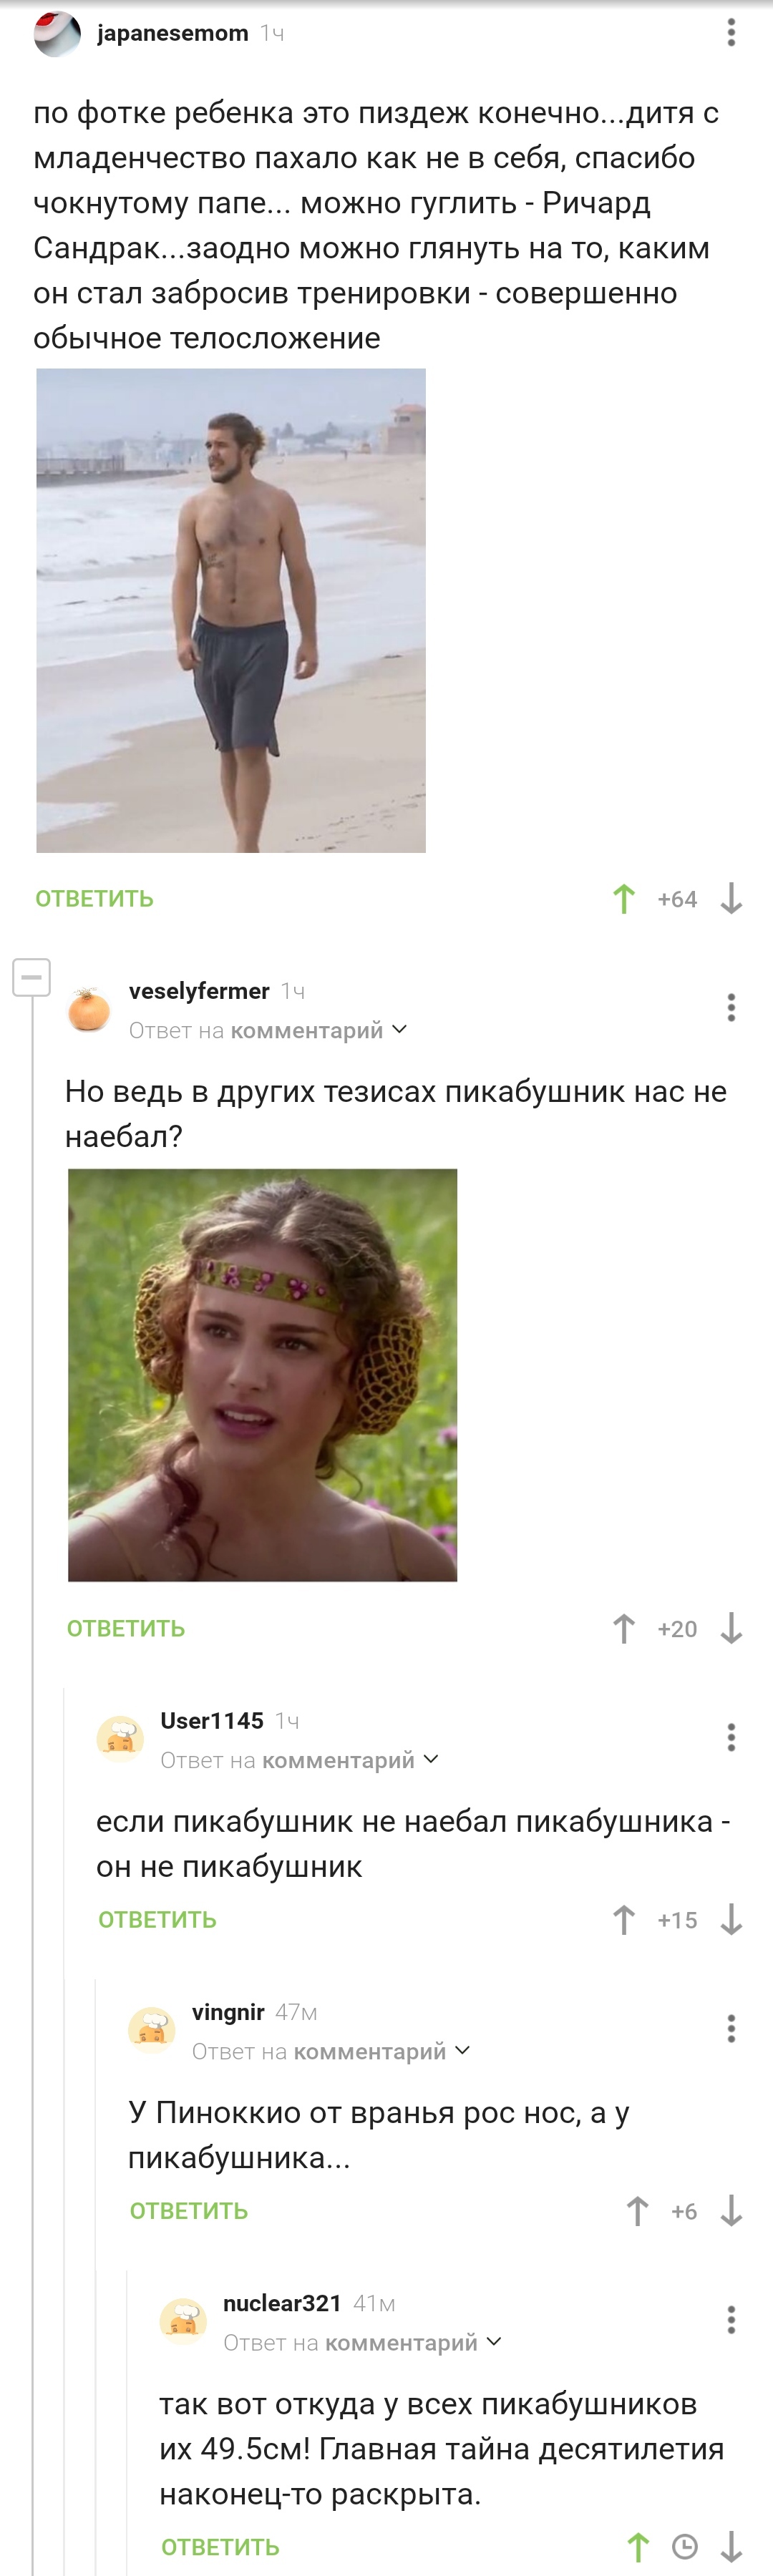Upvote veselyfermer's comment rated +20

tap(624, 1629)
